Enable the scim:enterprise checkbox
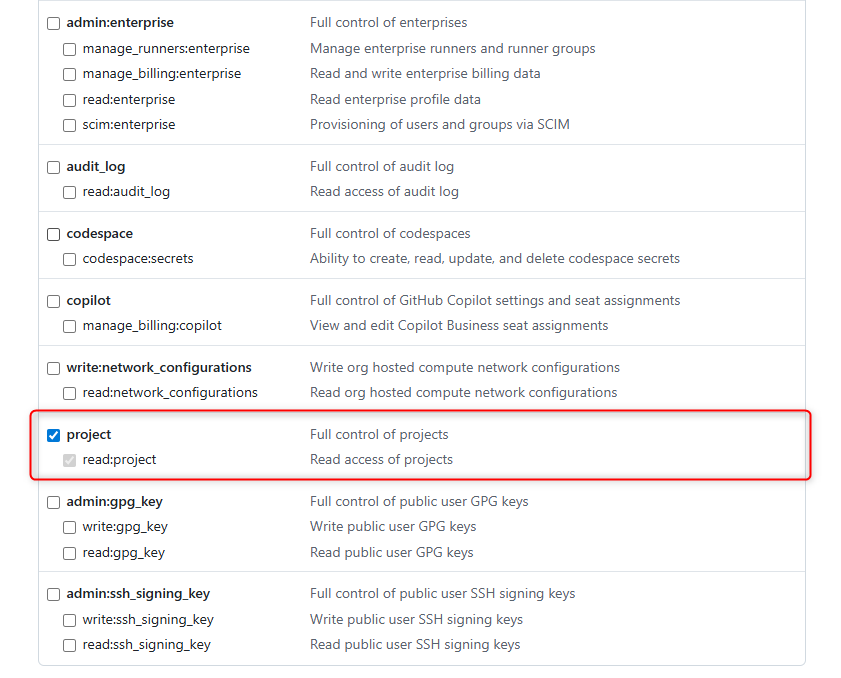841x678 pixels. pyautogui.click(x=70, y=125)
